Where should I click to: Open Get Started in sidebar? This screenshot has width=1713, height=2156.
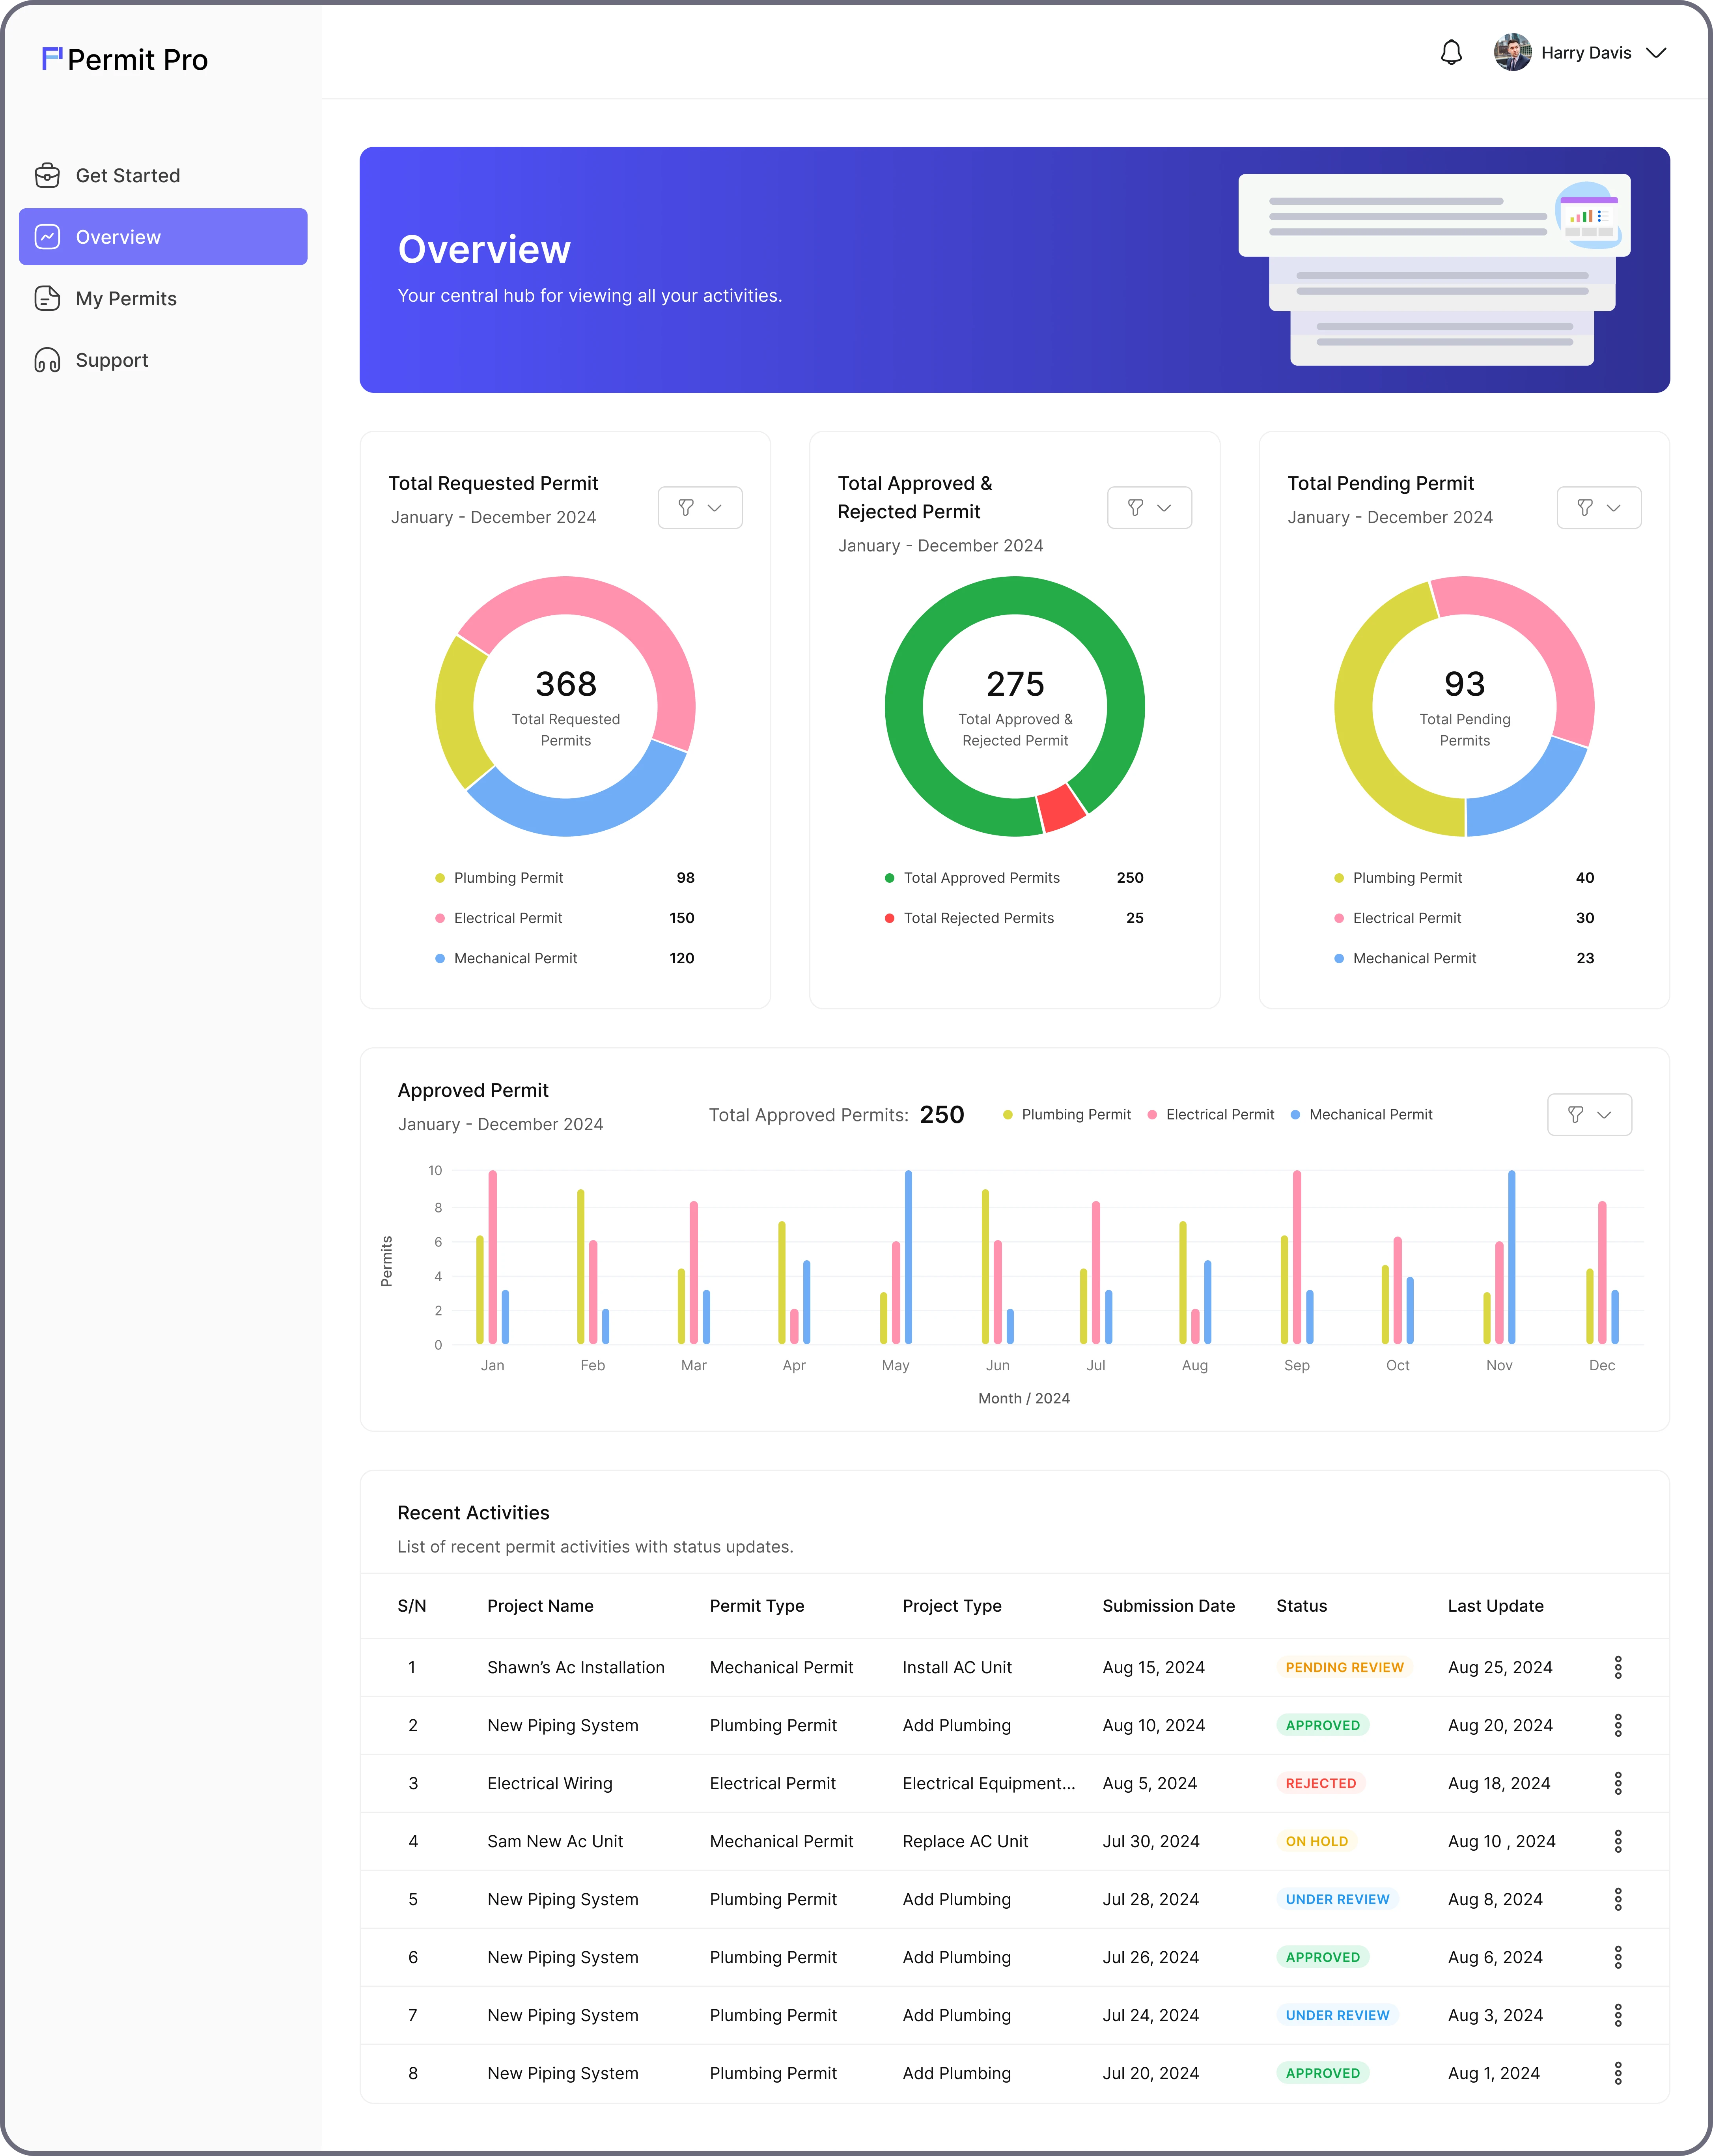pos(163,176)
